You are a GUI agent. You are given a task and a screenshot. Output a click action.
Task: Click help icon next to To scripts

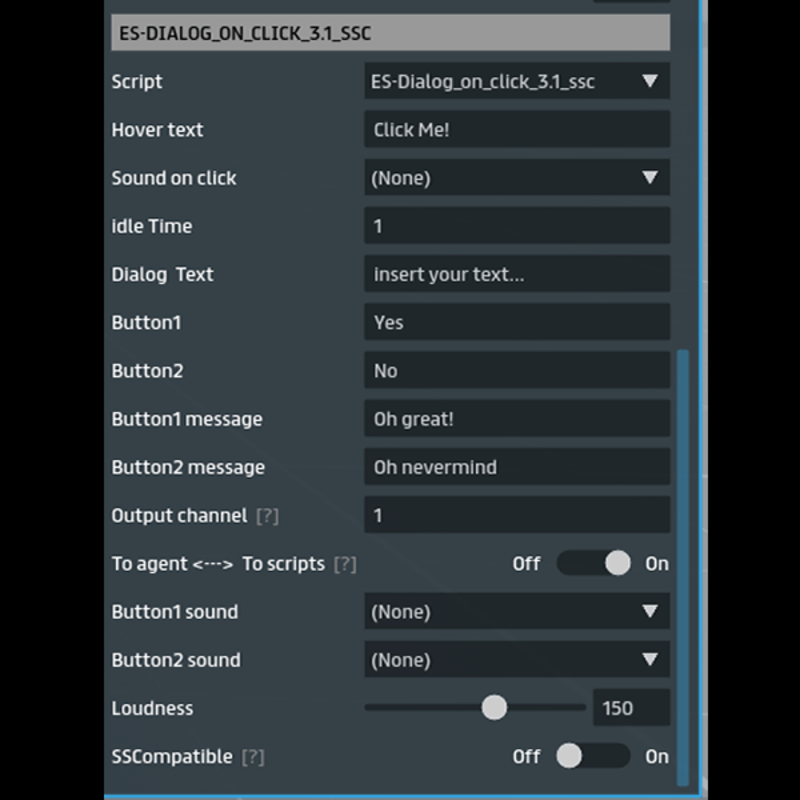point(344,564)
